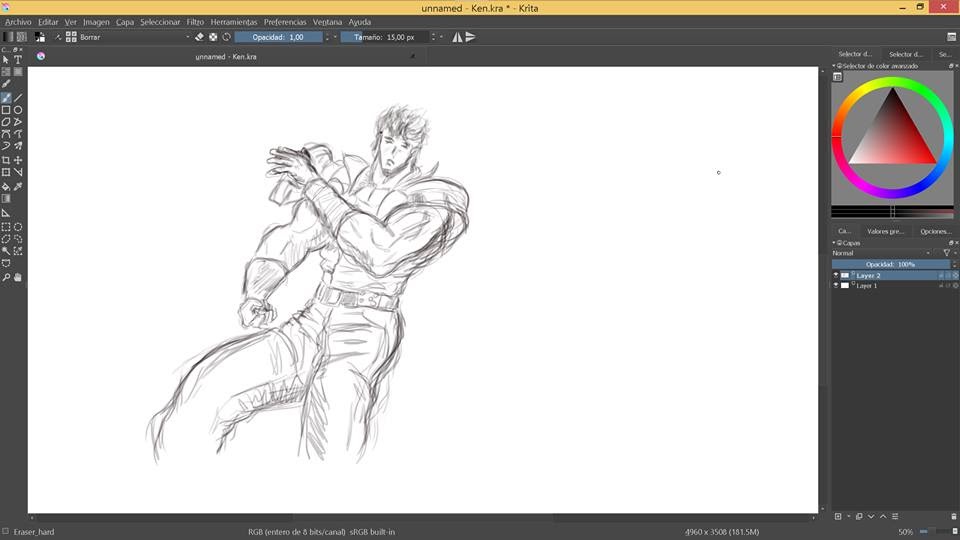960x540 pixels.
Task: Hide Layer 2 using its eye icon
Action: 836,276
